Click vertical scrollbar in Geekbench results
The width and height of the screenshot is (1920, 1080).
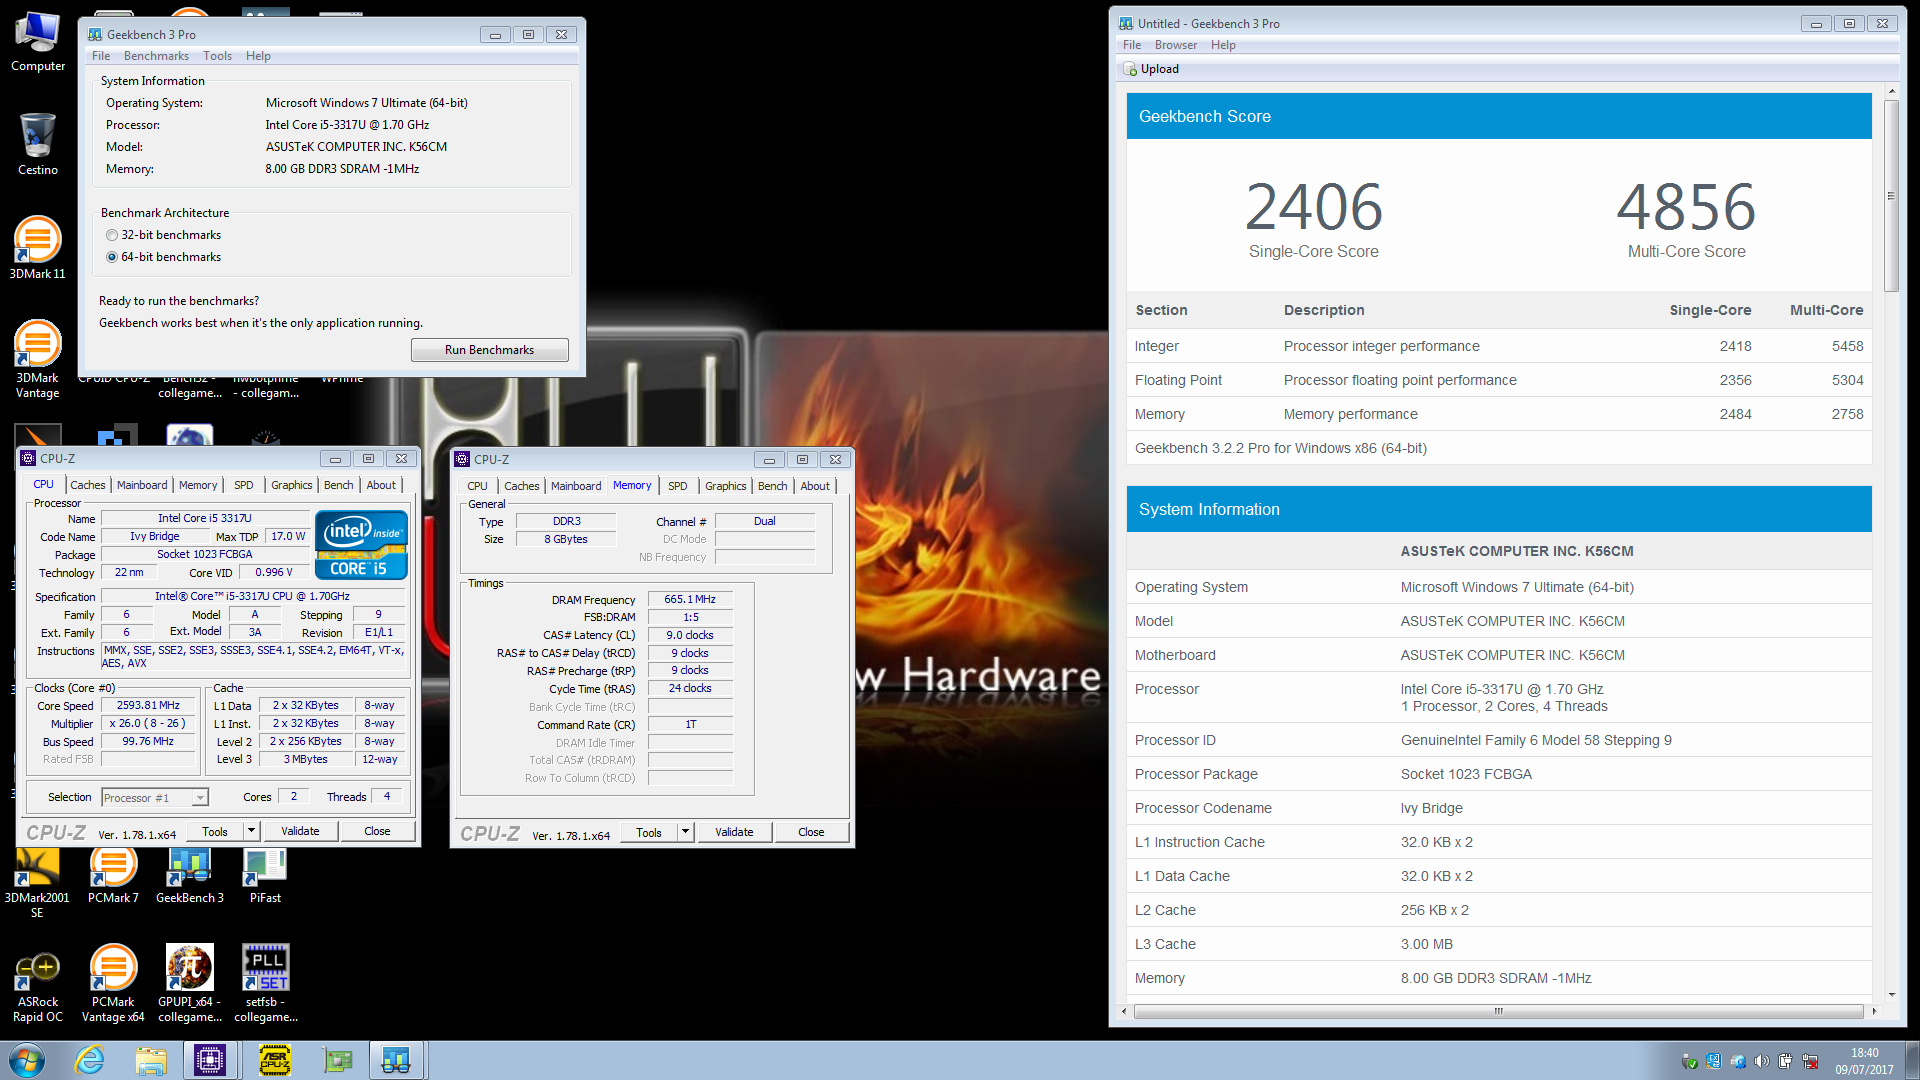pos(1890,195)
